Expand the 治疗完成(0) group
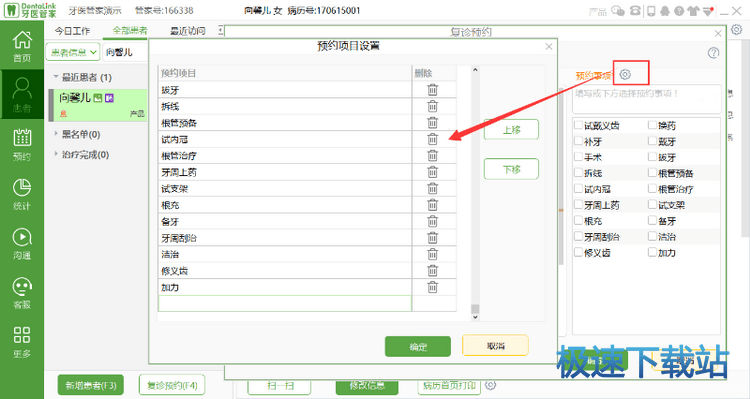 pos(56,154)
